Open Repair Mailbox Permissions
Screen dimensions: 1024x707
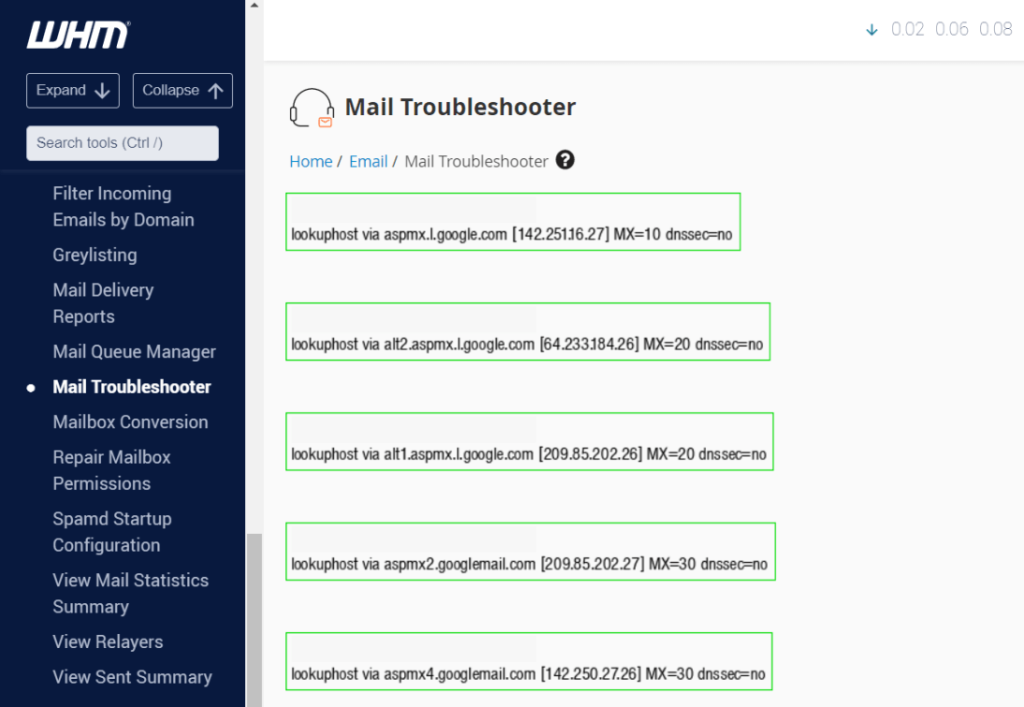point(112,470)
